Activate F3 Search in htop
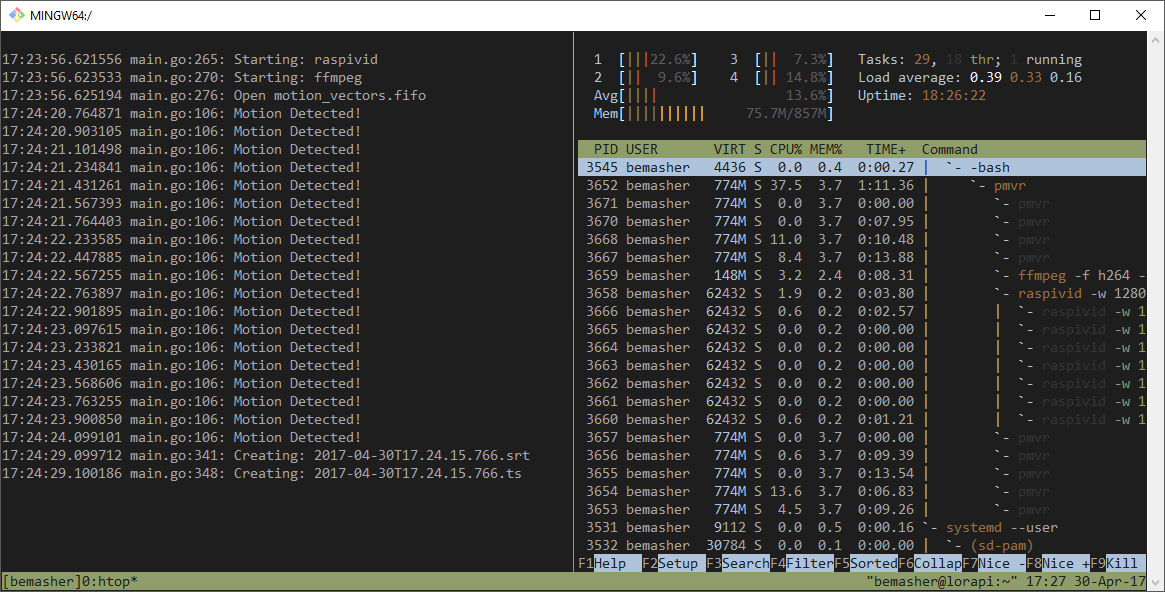 (738, 563)
